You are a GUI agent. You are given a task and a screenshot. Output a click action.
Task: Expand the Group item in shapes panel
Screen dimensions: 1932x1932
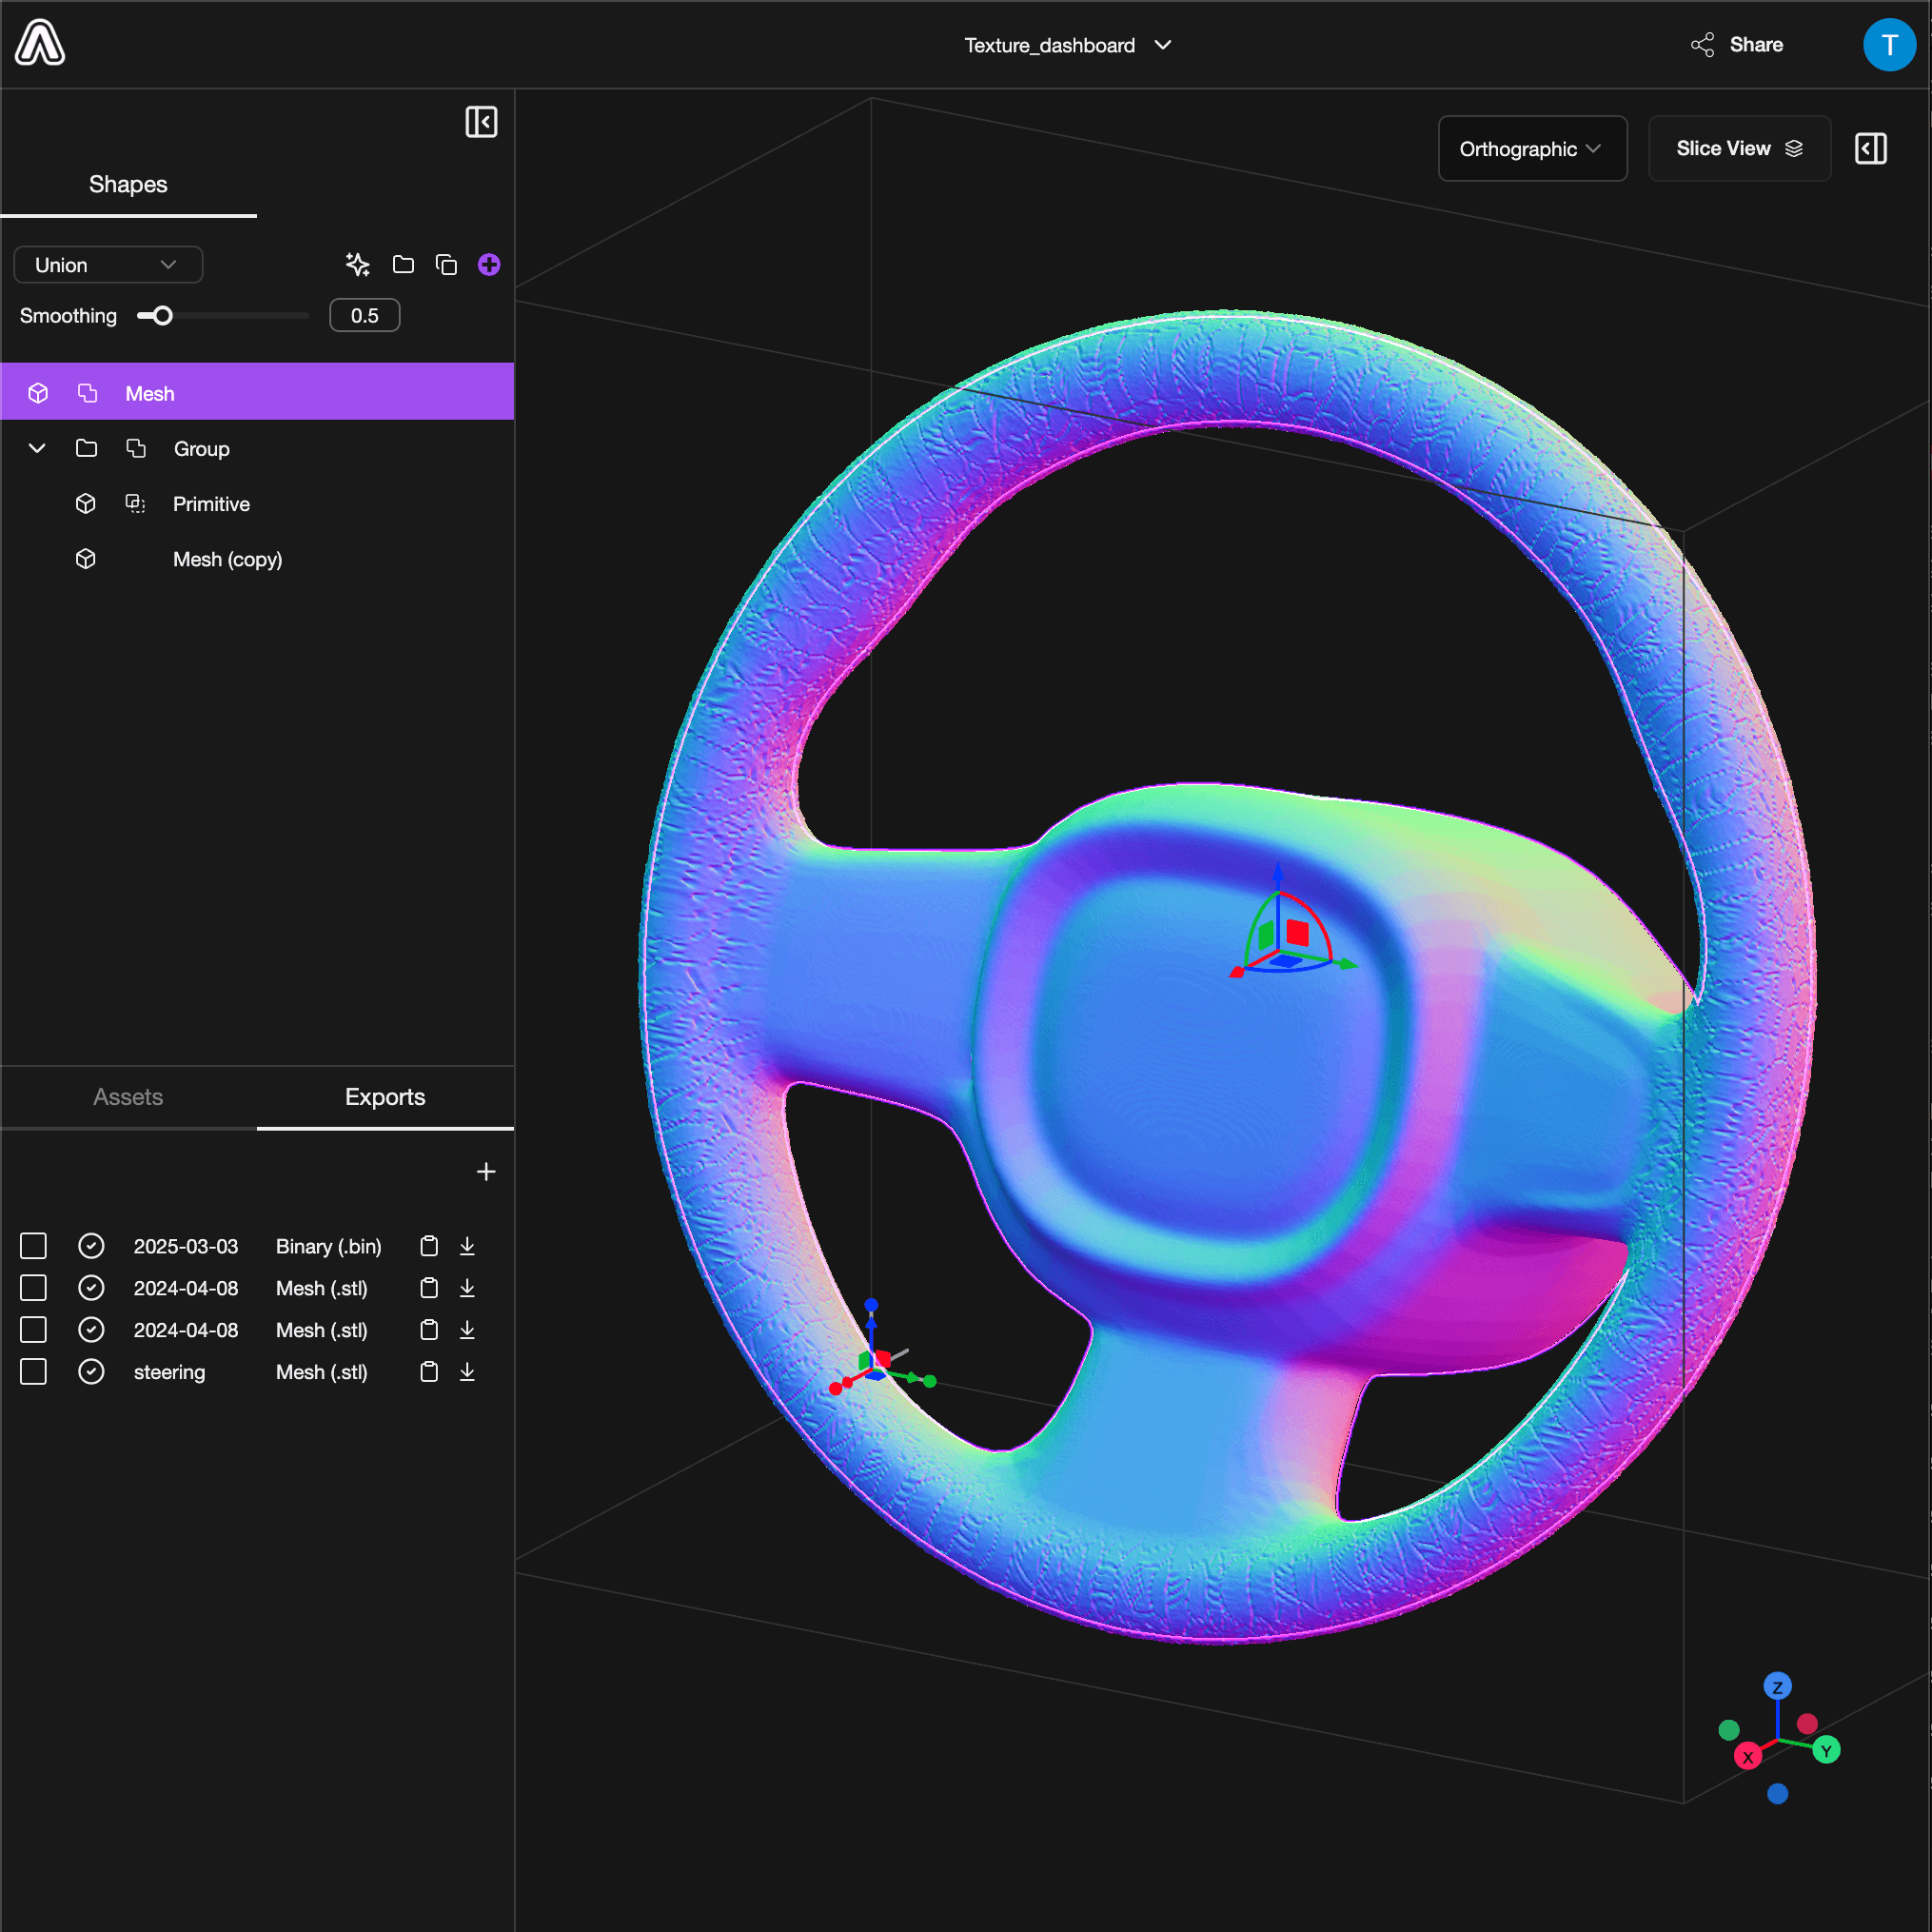[x=37, y=447]
